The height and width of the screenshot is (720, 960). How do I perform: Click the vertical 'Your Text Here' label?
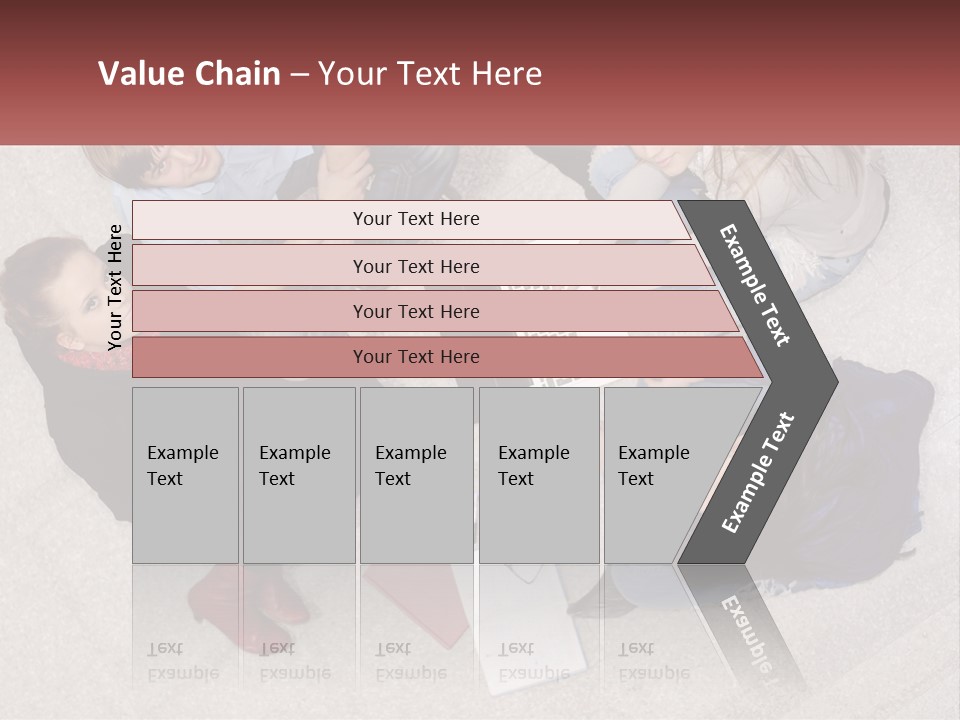click(115, 287)
